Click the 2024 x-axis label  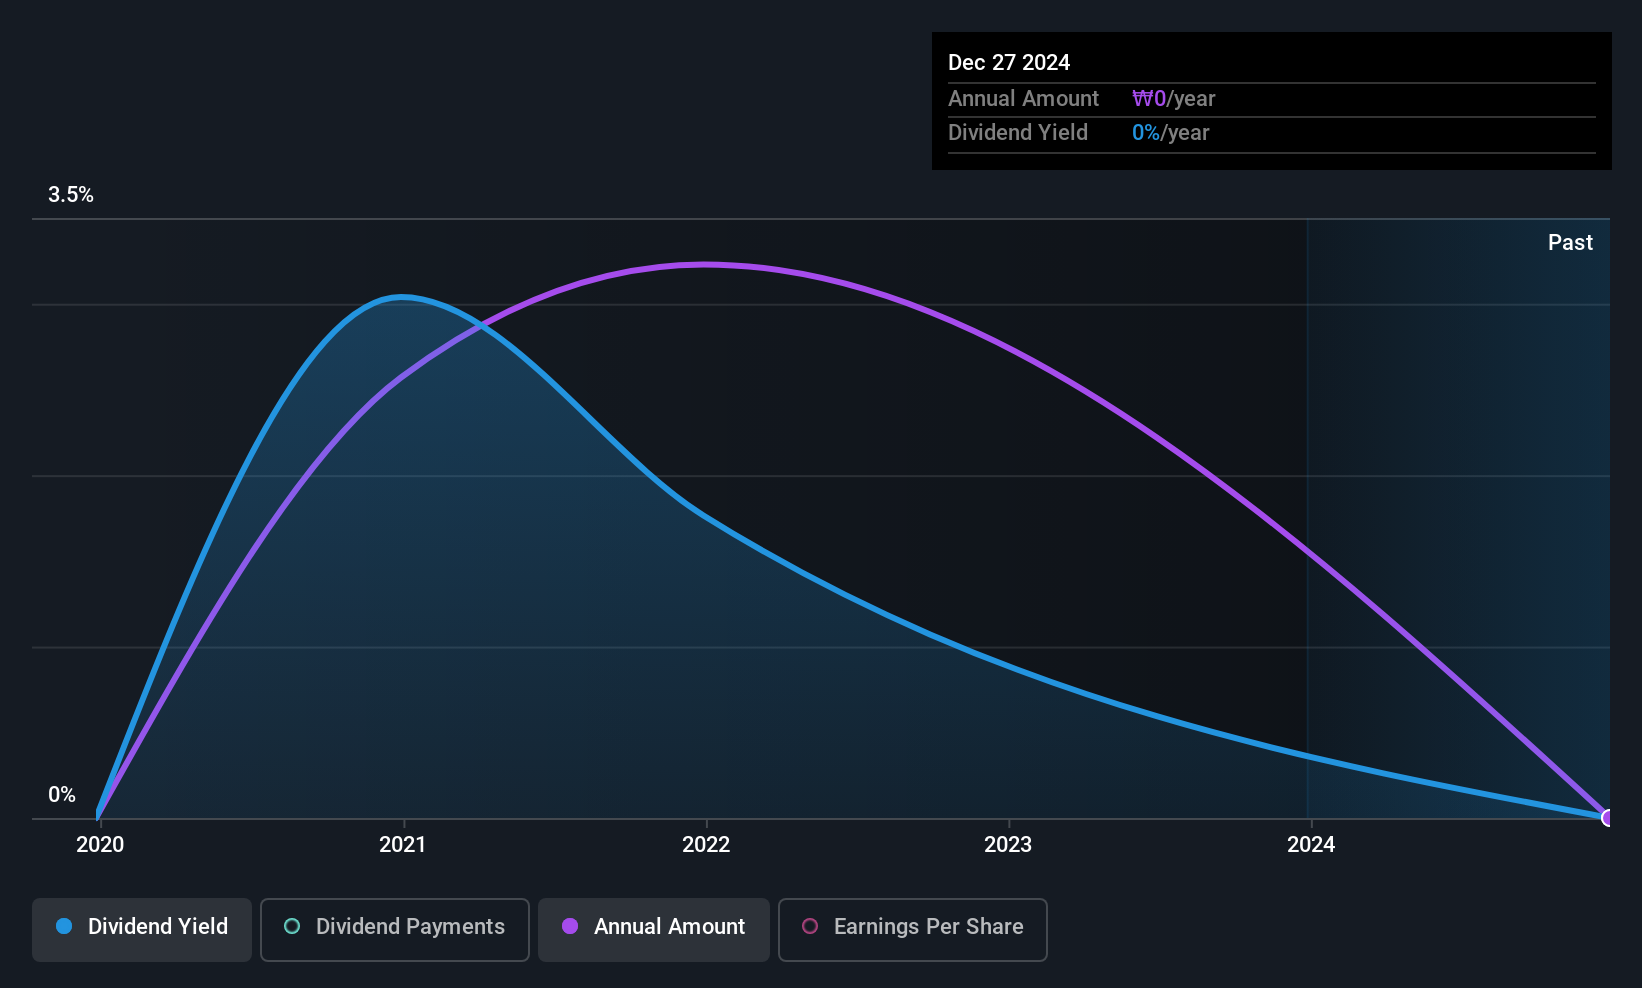(1311, 845)
